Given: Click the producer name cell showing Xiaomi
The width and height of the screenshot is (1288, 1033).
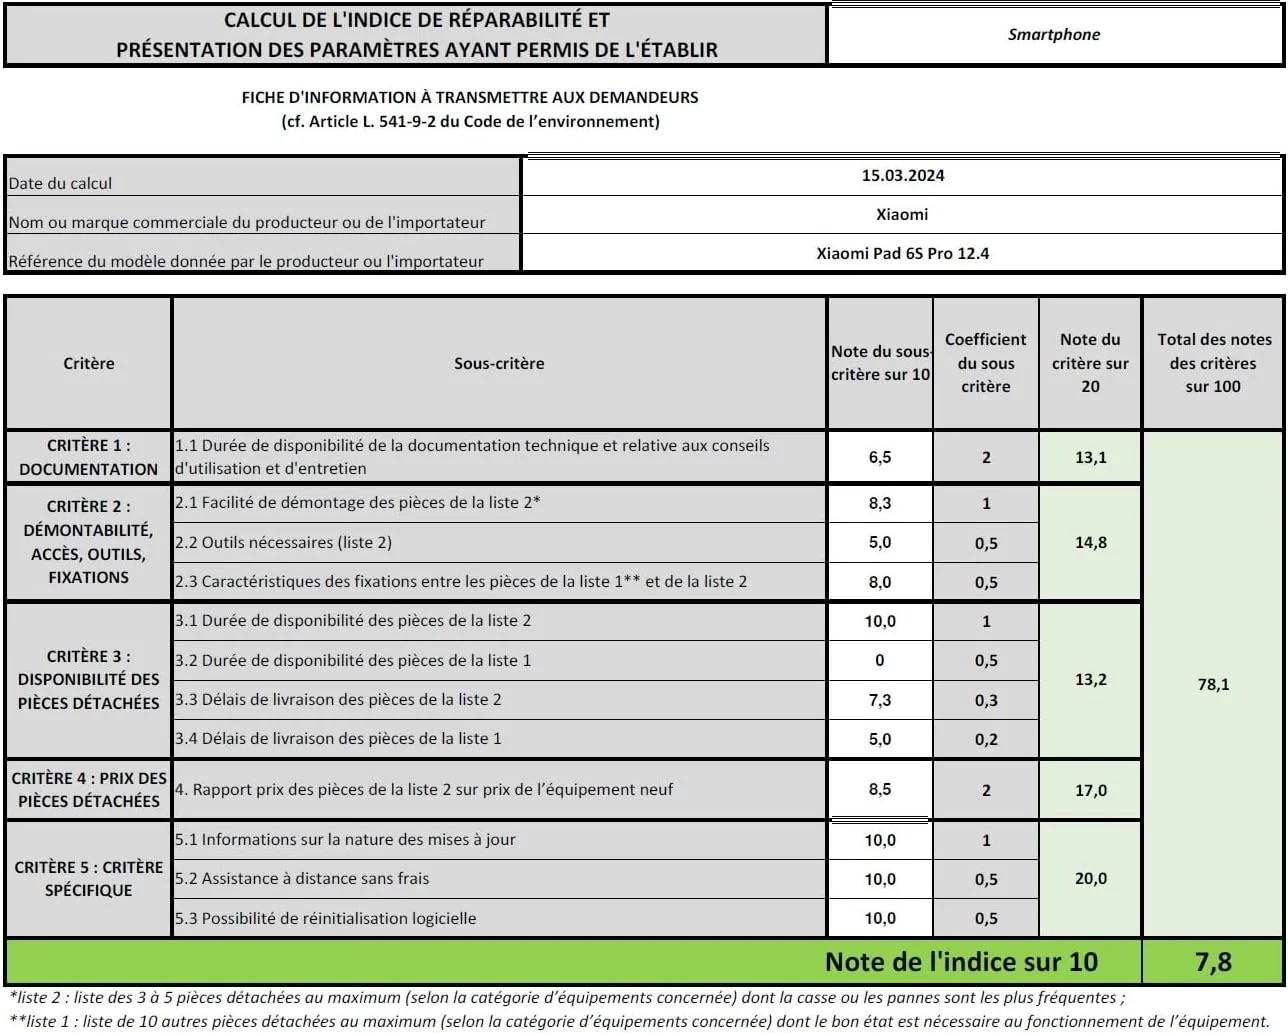Looking at the screenshot, I should tap(902, 215).
